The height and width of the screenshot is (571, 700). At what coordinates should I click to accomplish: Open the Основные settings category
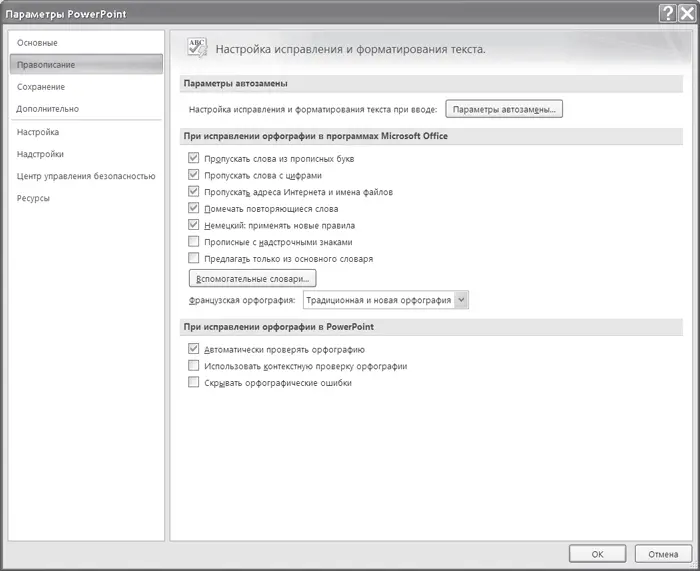38,43
